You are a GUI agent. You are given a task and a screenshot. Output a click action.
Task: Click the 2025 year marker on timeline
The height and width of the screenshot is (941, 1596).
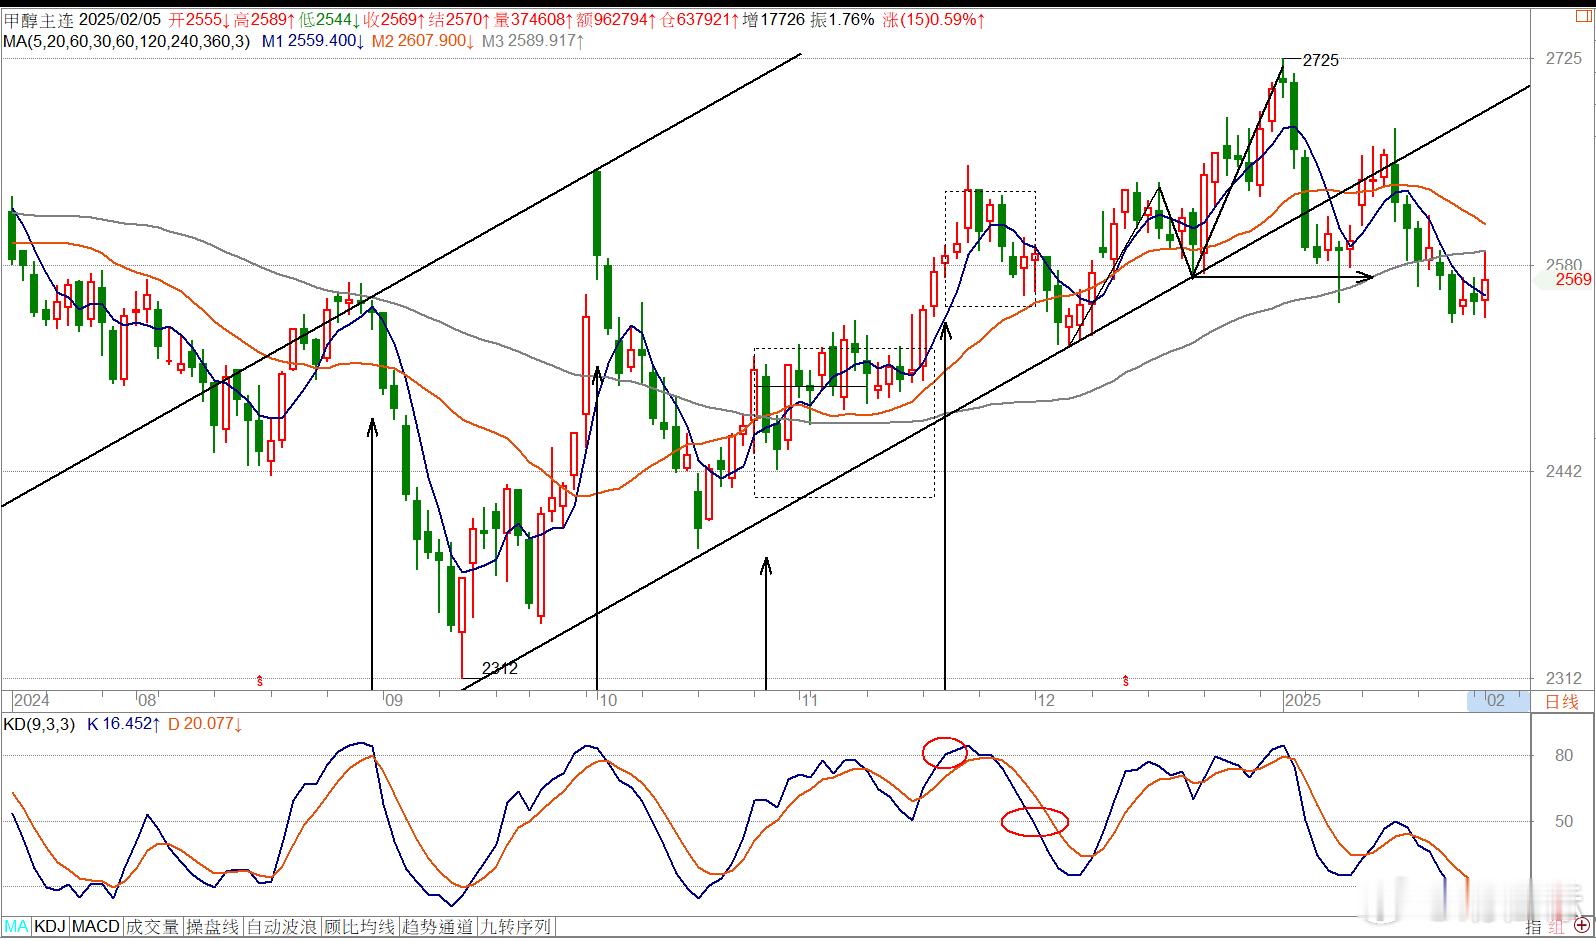click(x=1303, y=700)
